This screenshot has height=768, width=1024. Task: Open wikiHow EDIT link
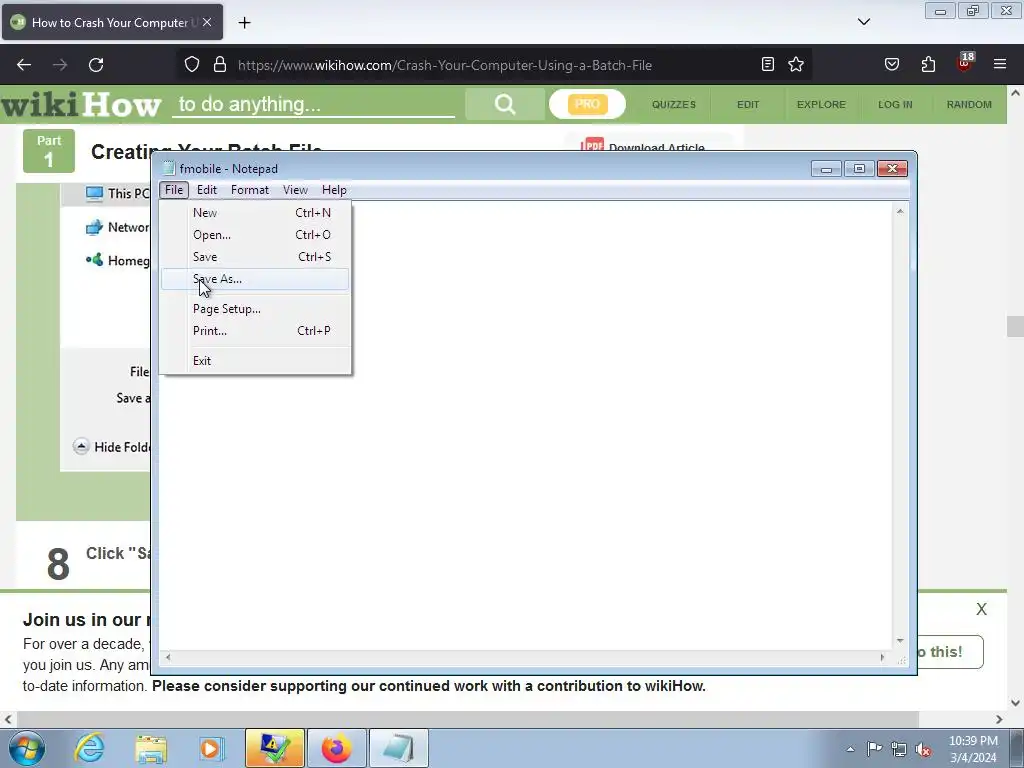tap(748, 104)
